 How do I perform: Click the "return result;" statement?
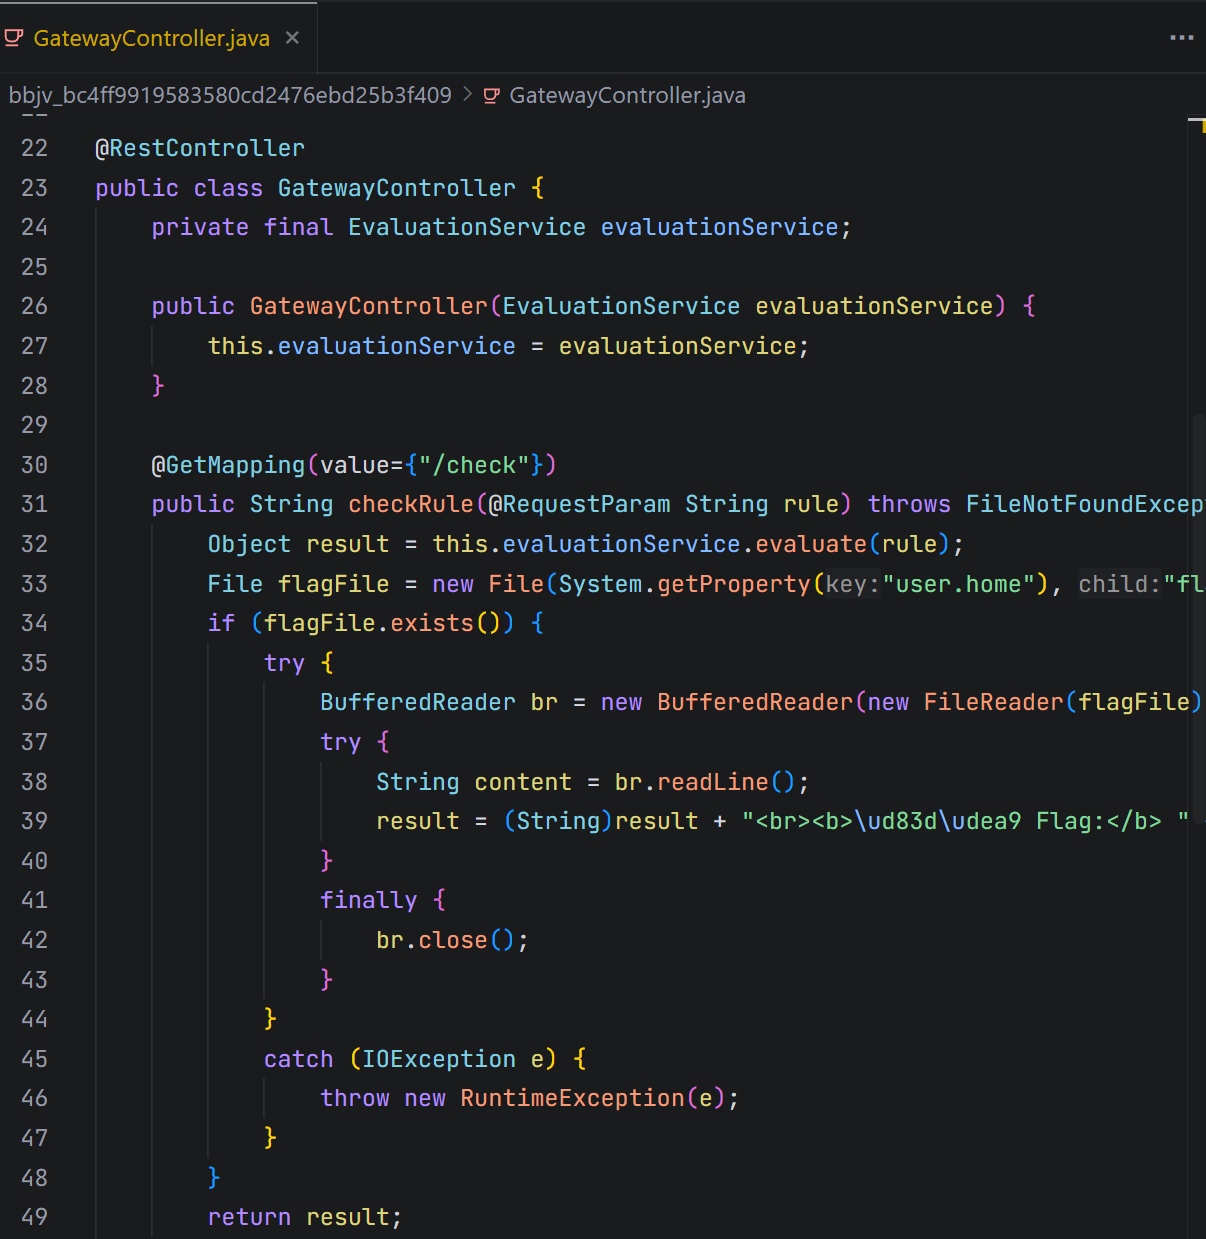[304, 1217]
